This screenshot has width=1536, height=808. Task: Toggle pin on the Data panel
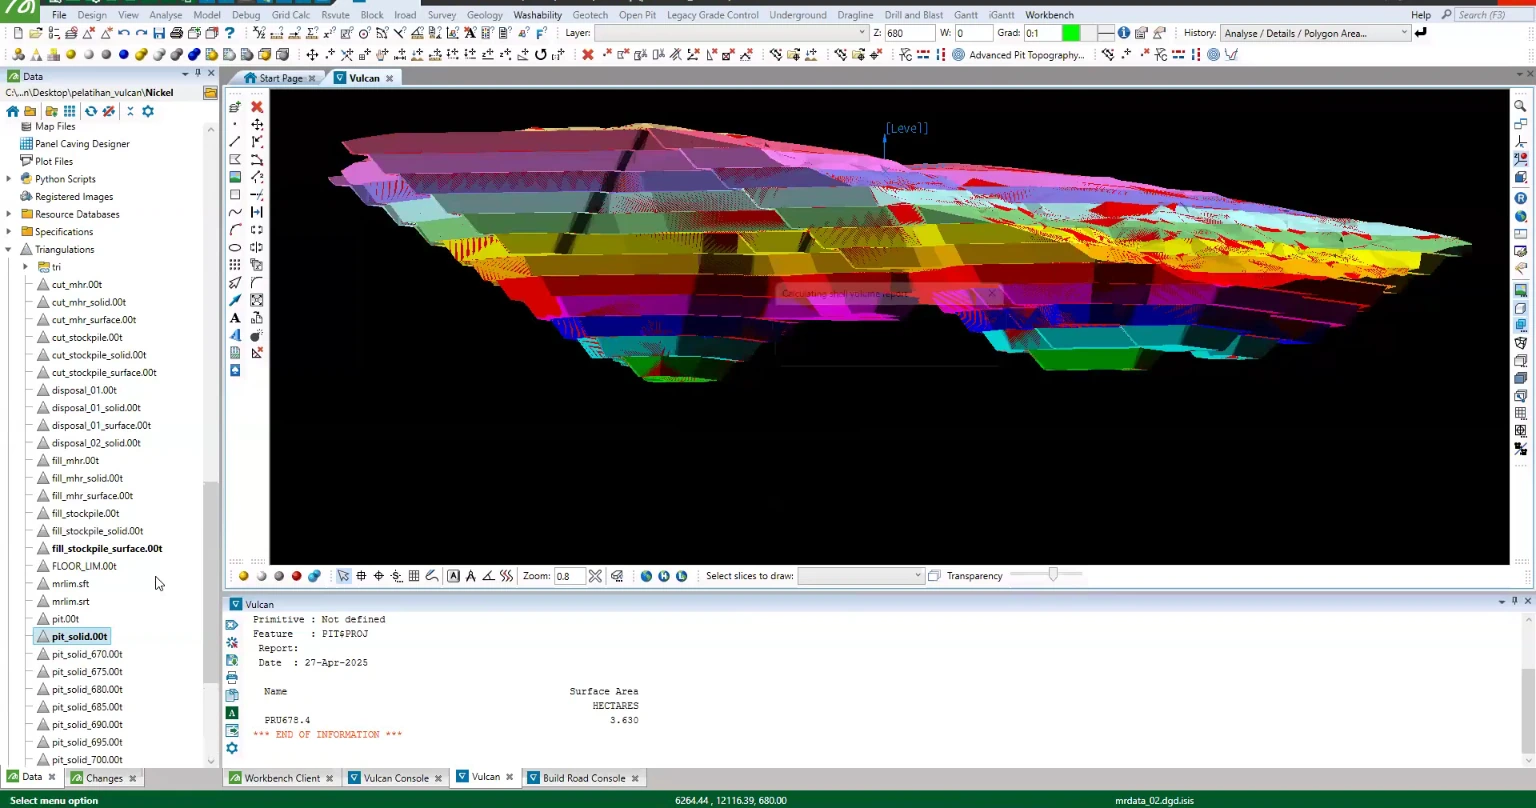point(198,74)
